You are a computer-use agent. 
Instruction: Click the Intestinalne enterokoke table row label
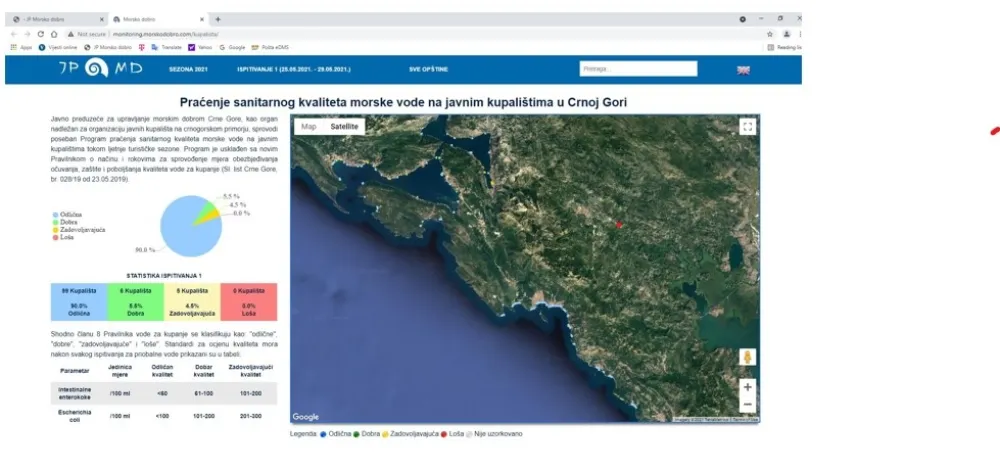pos(75,393)
